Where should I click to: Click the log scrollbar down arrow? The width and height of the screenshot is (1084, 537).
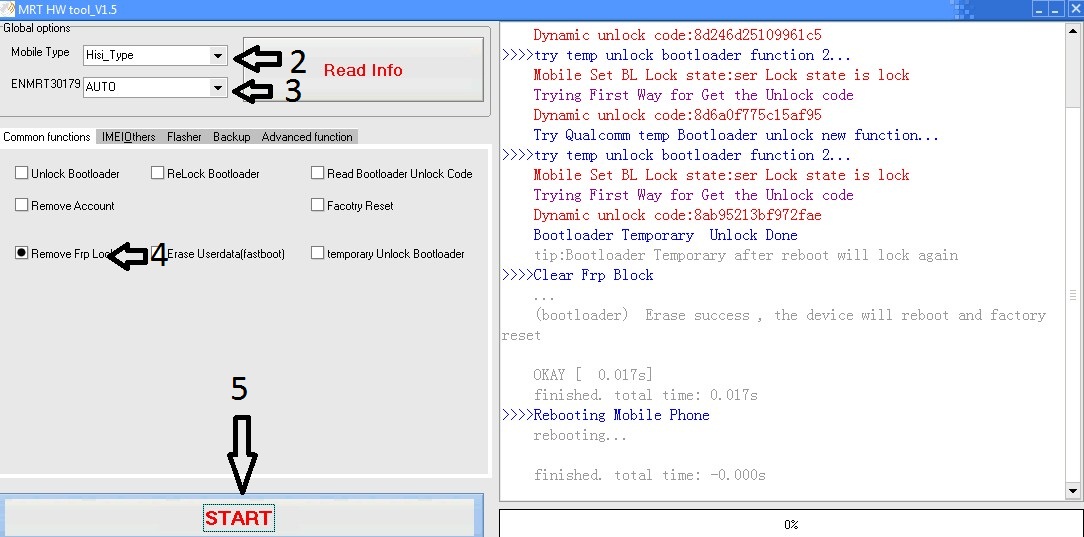click(1073, 491)
